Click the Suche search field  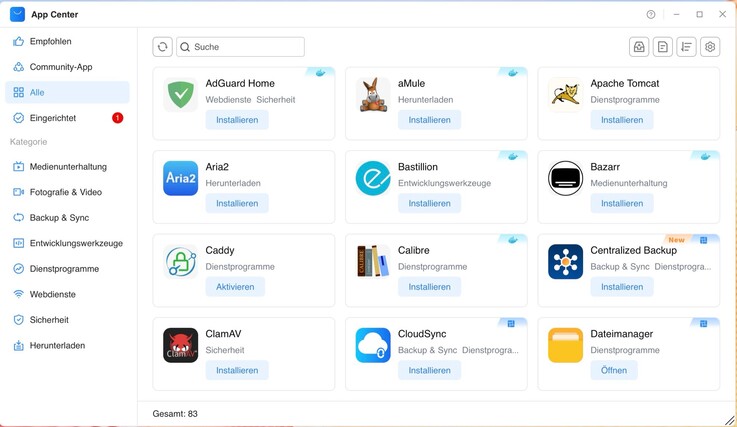(240, 47)
